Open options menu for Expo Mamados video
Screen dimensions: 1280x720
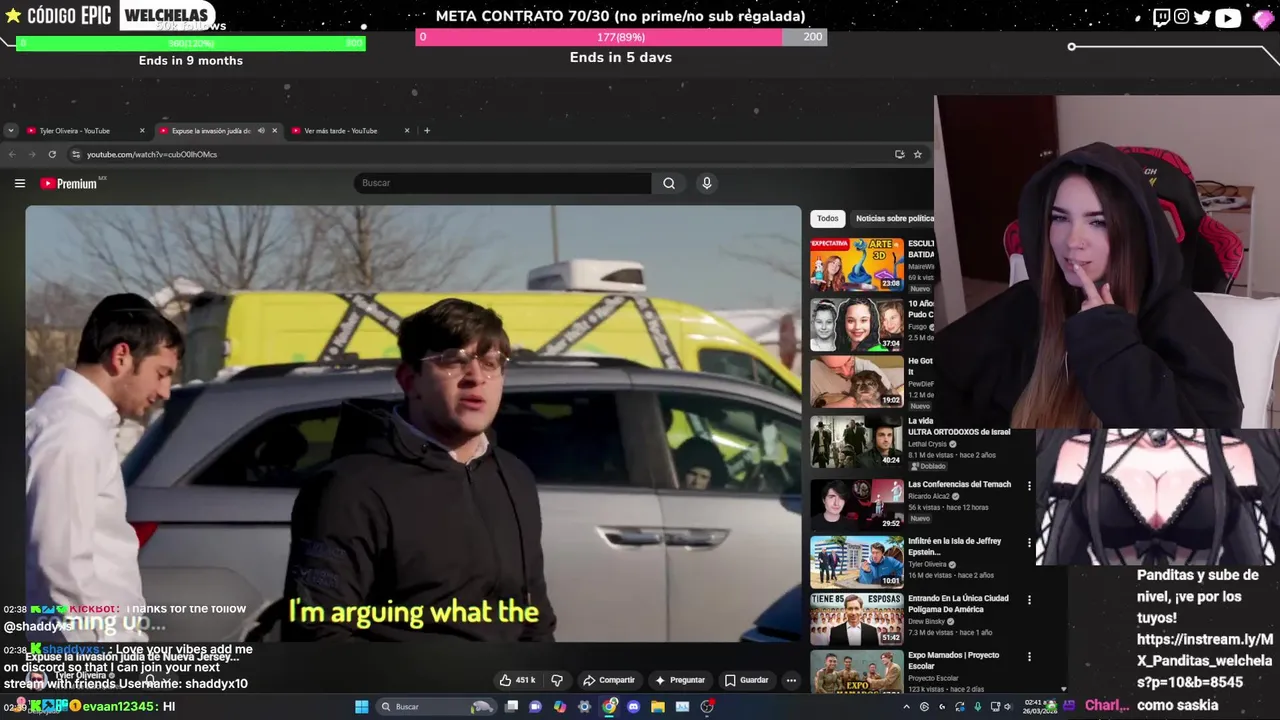click(x=1029, y=657)
